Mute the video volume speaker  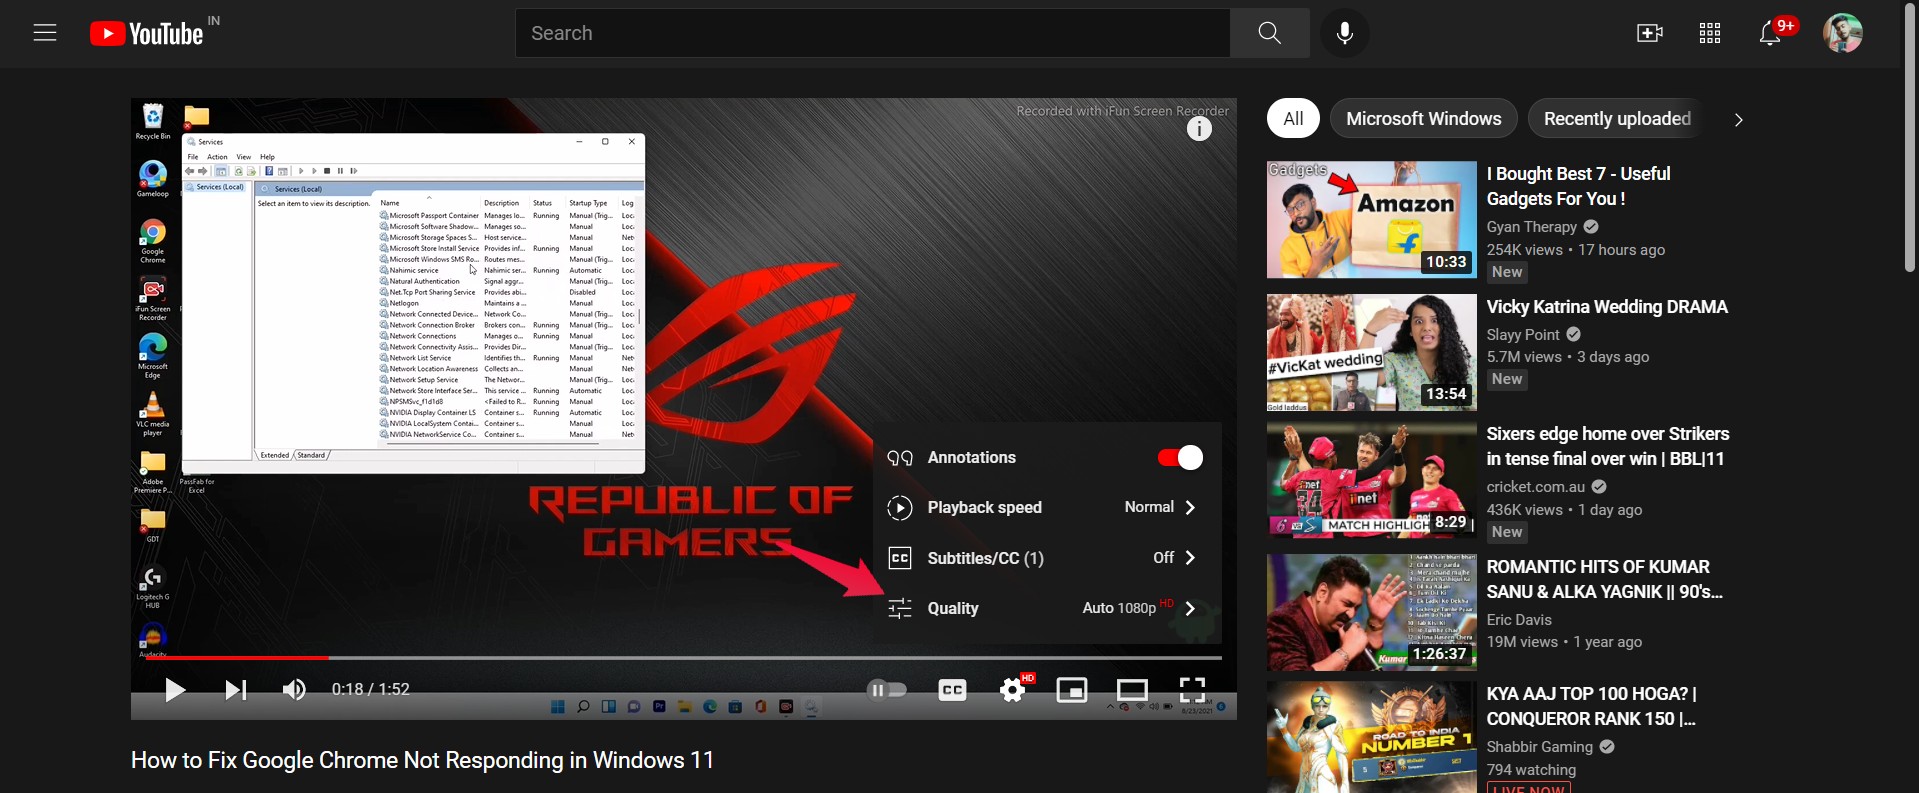294,690
